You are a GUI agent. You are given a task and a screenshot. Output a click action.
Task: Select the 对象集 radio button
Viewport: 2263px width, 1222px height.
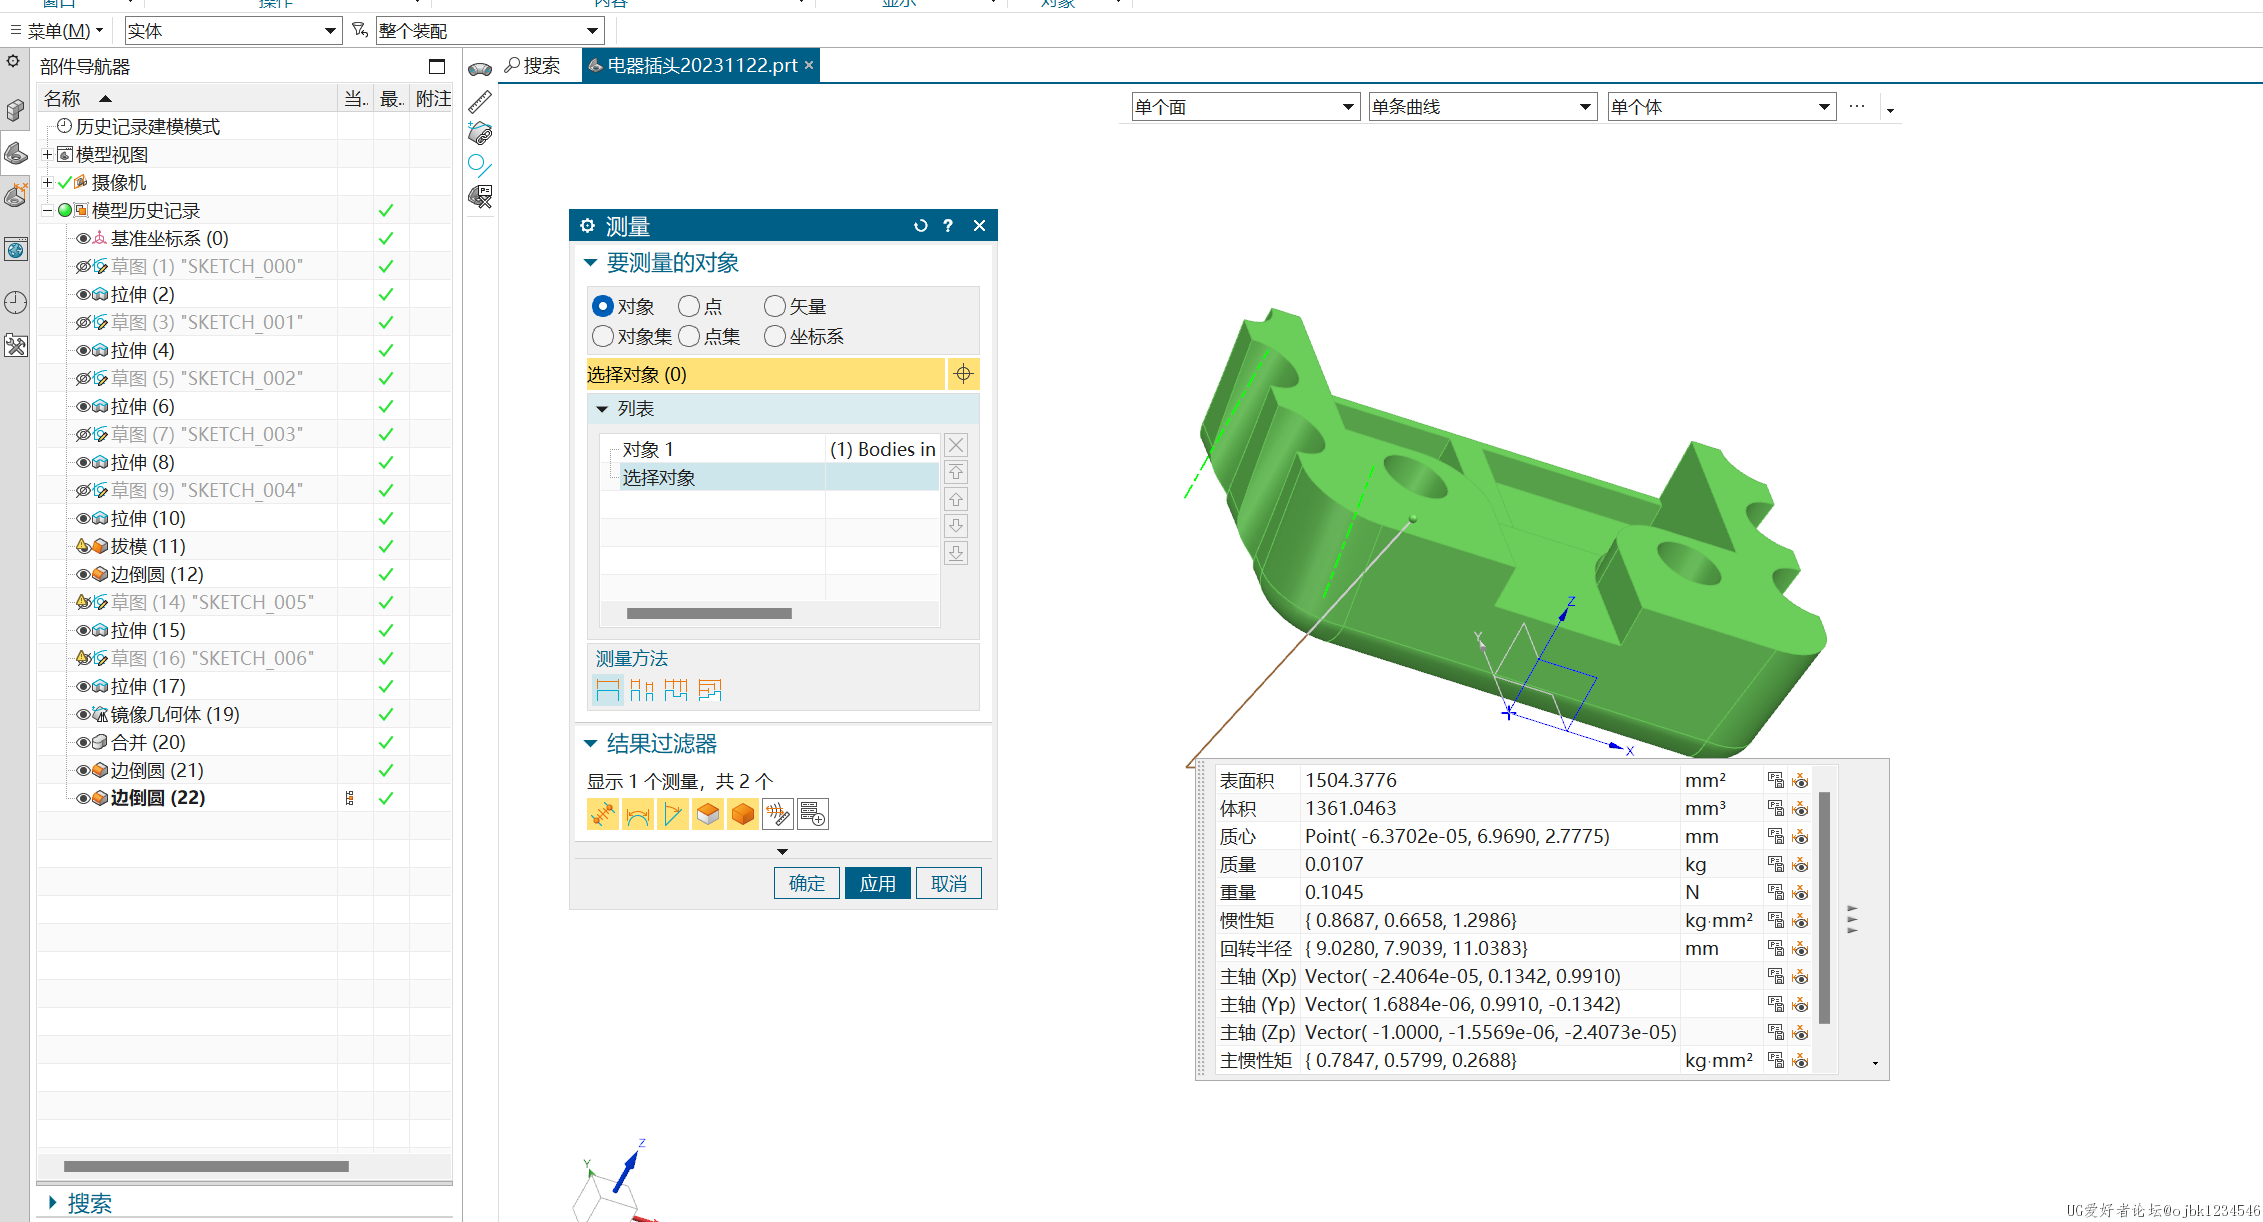click(x=602, y=336)
